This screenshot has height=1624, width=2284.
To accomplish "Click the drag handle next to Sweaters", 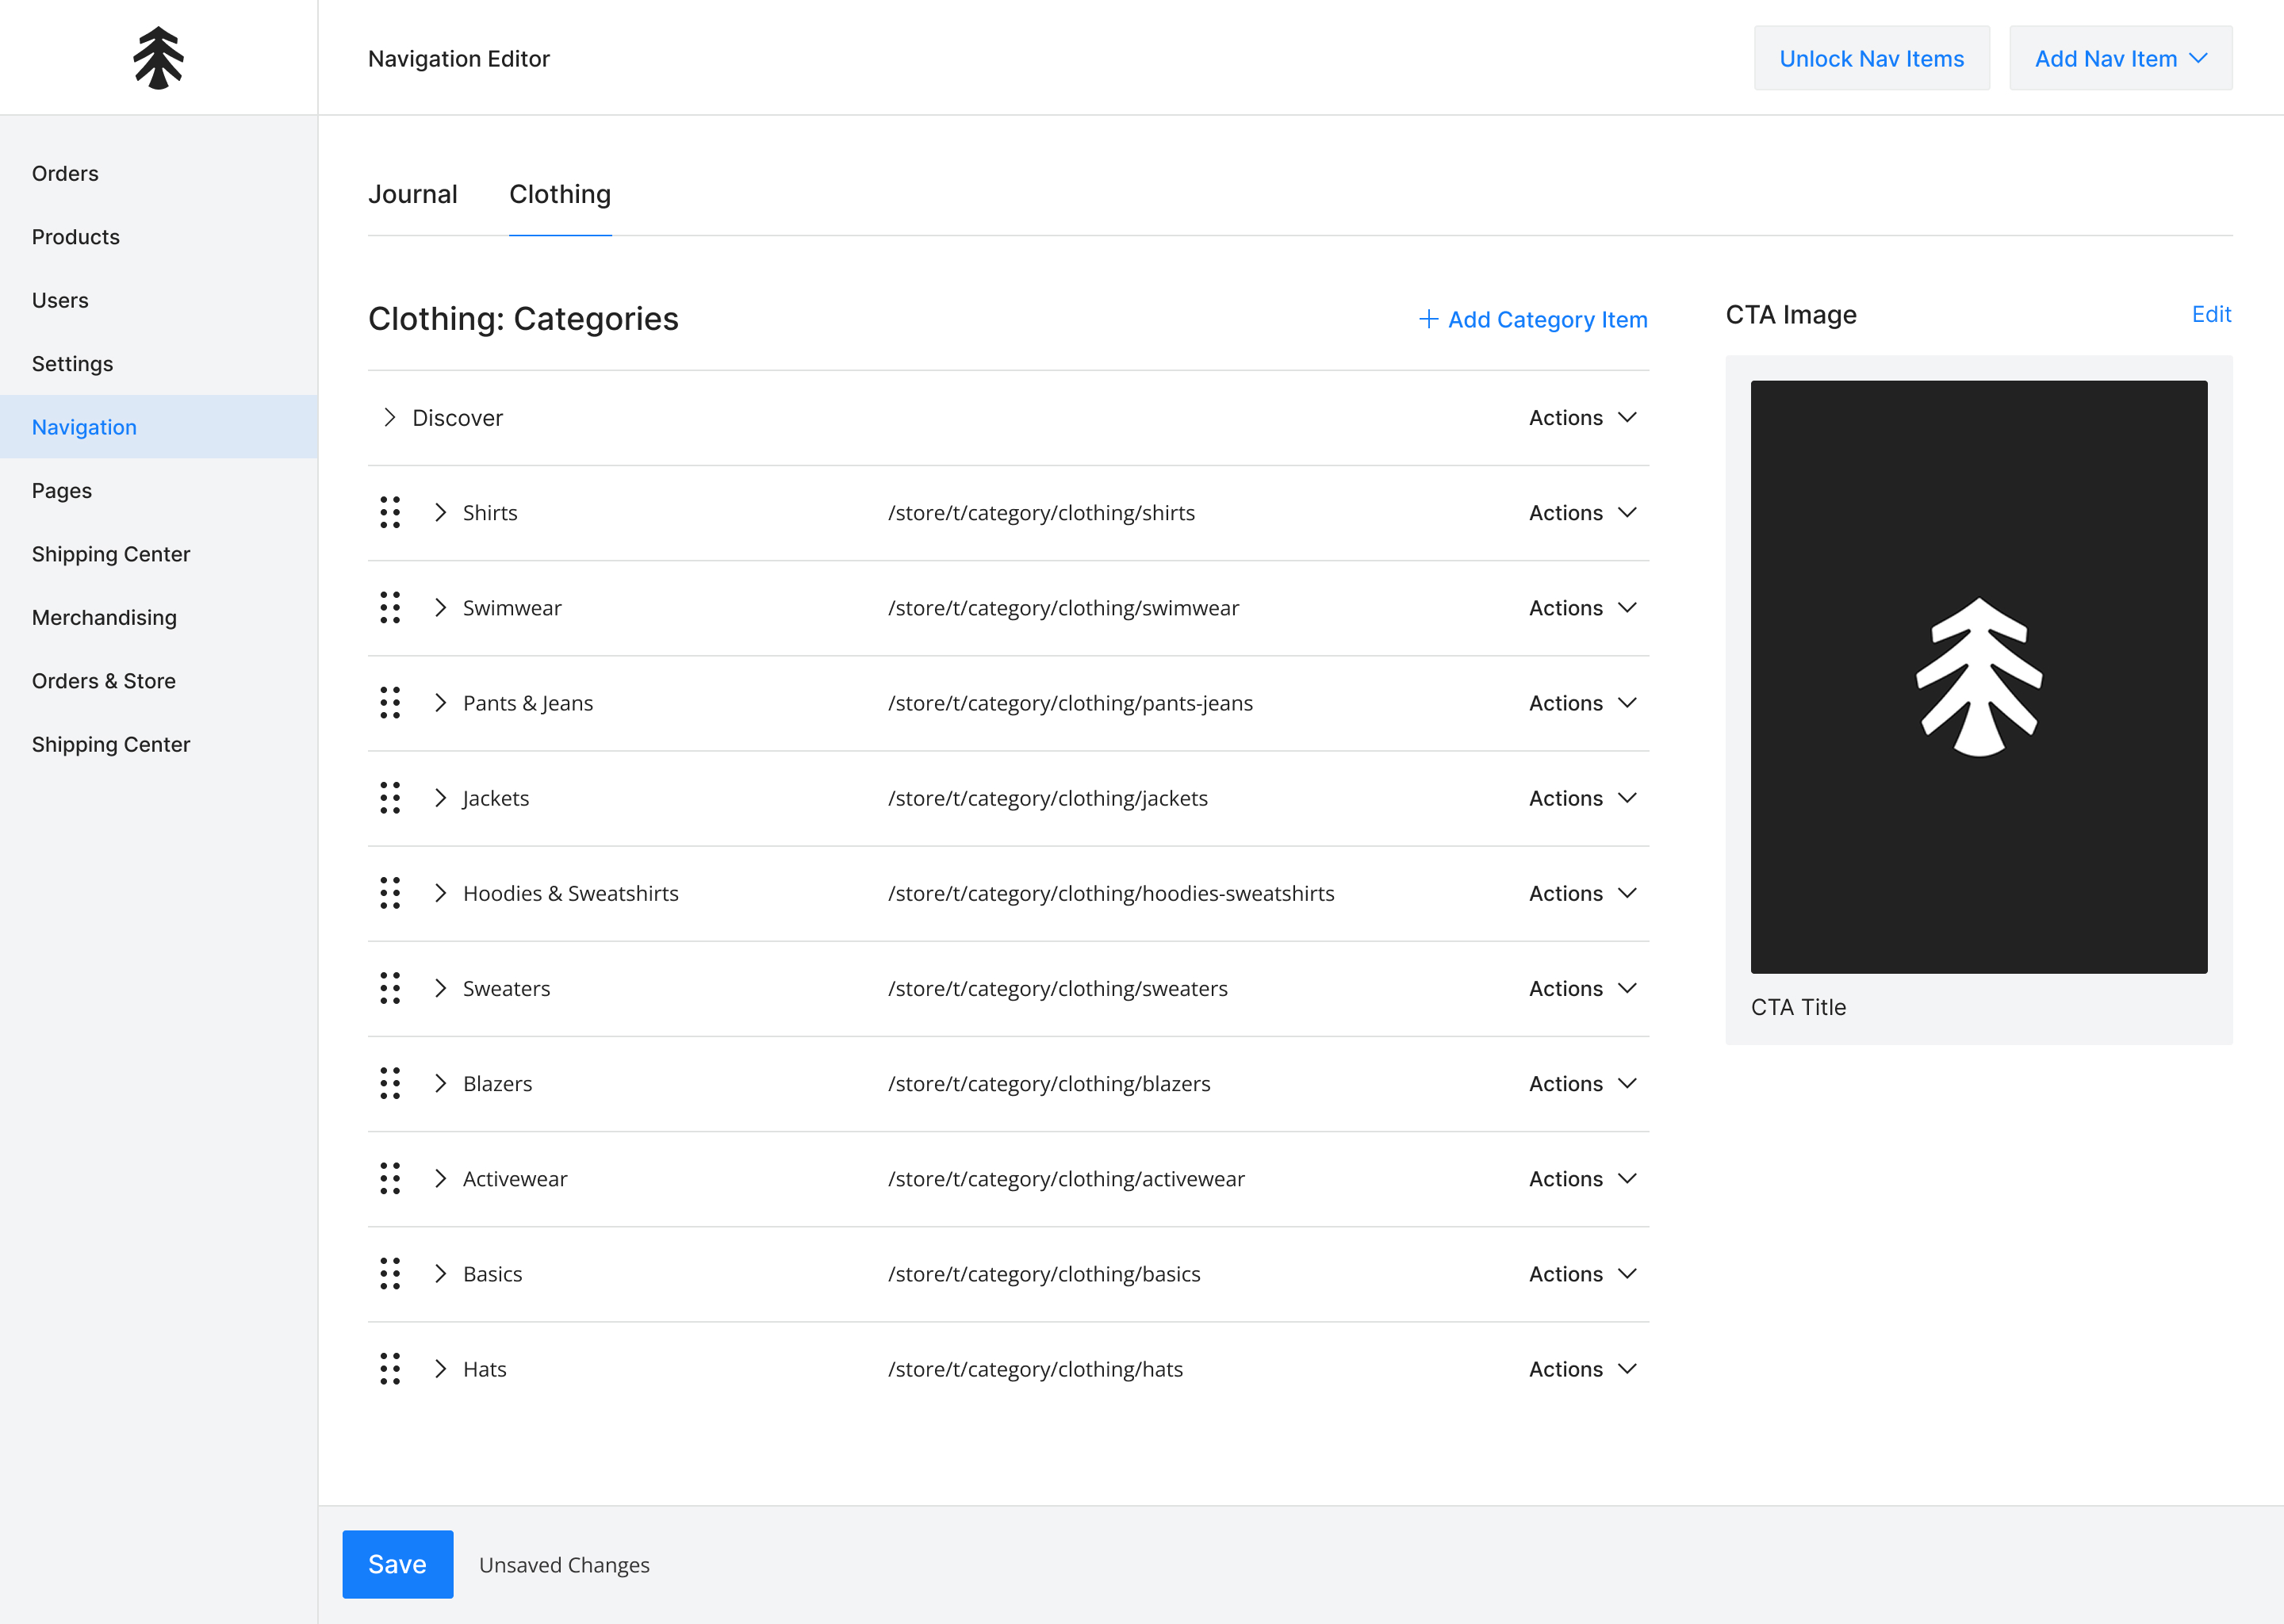I will (390, 988).
